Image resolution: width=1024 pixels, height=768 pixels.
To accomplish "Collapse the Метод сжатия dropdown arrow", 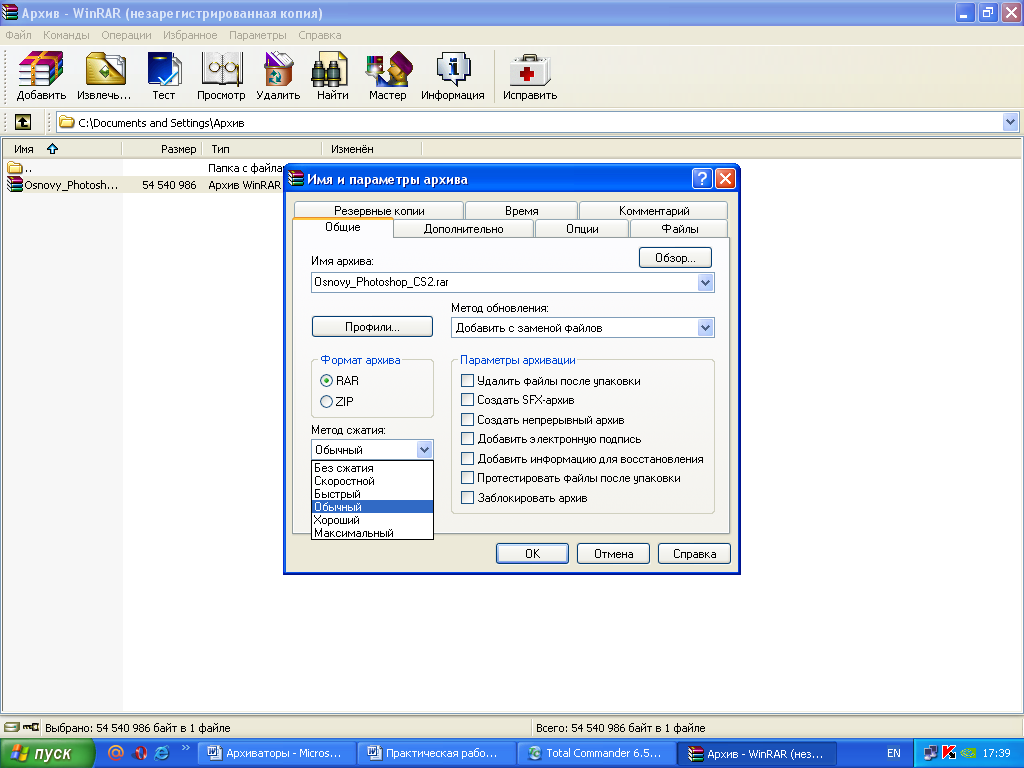I will (x=424, y=449).
